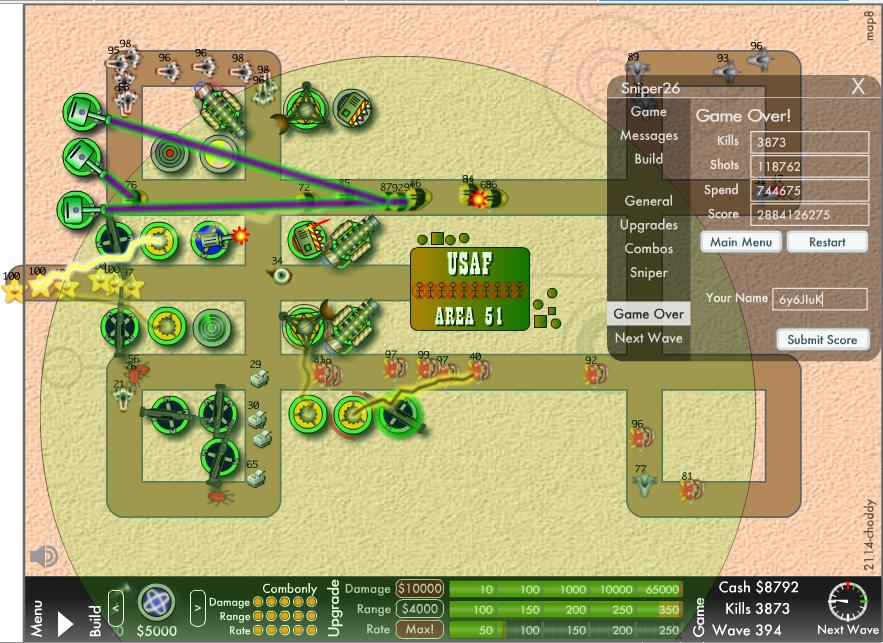Click the Range upgrade level bar
The height and width of the screenshot is (643, 883).
tap(566, 609)
